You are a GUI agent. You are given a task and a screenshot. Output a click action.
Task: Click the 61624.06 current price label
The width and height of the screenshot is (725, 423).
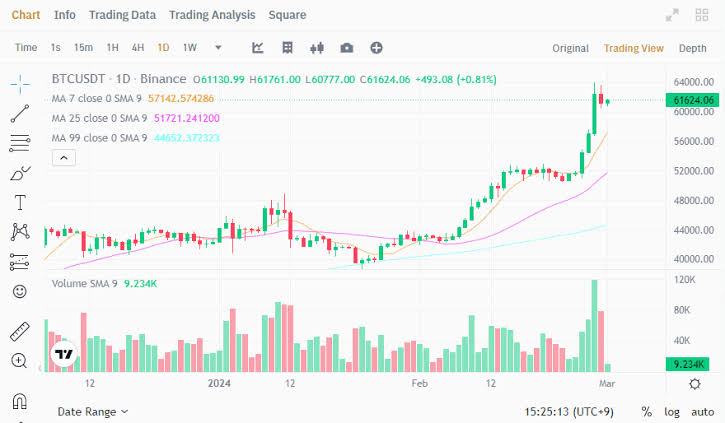693,100
